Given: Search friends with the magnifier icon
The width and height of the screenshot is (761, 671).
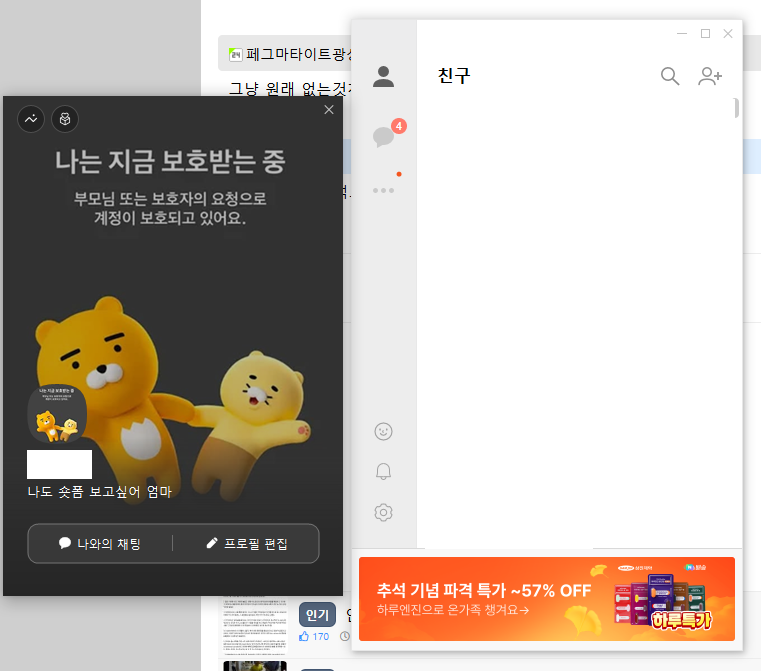Looking at the screenshot, I should point(670,76).
